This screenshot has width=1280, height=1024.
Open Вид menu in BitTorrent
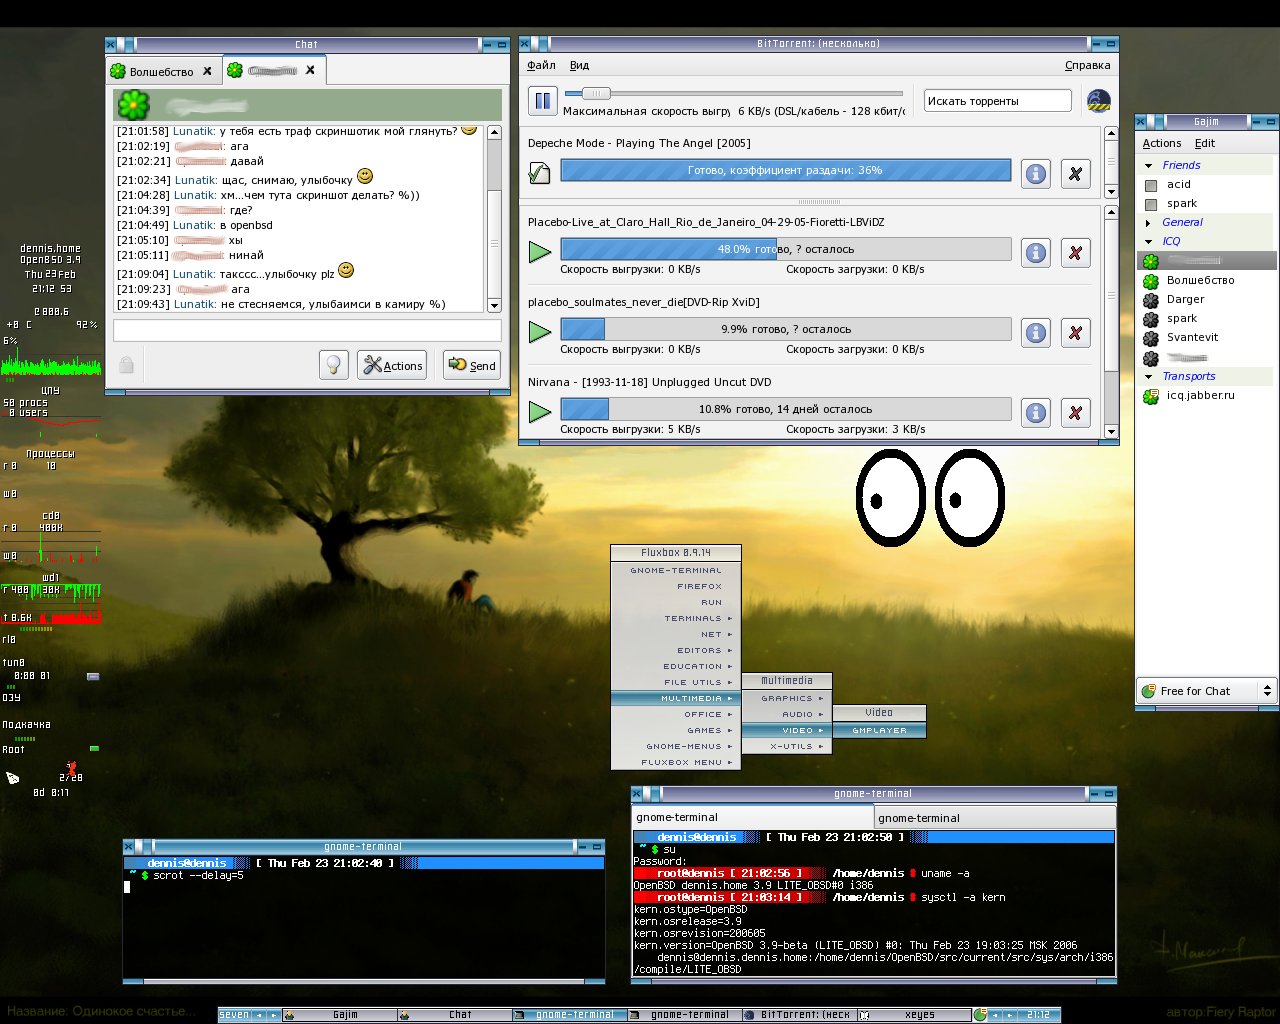click(579, 65)
